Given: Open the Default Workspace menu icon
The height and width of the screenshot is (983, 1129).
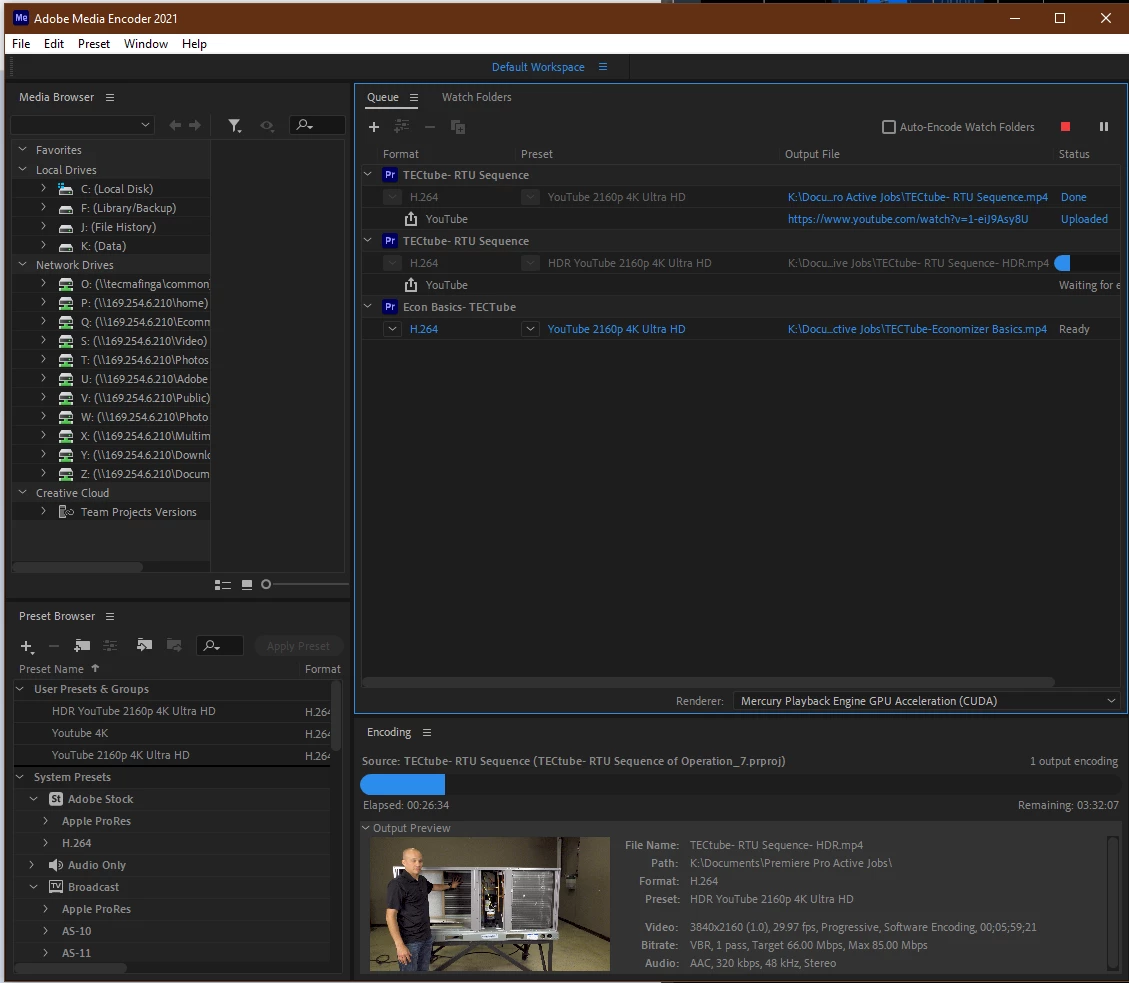Looking at the screenshot, I should point(603,67).
